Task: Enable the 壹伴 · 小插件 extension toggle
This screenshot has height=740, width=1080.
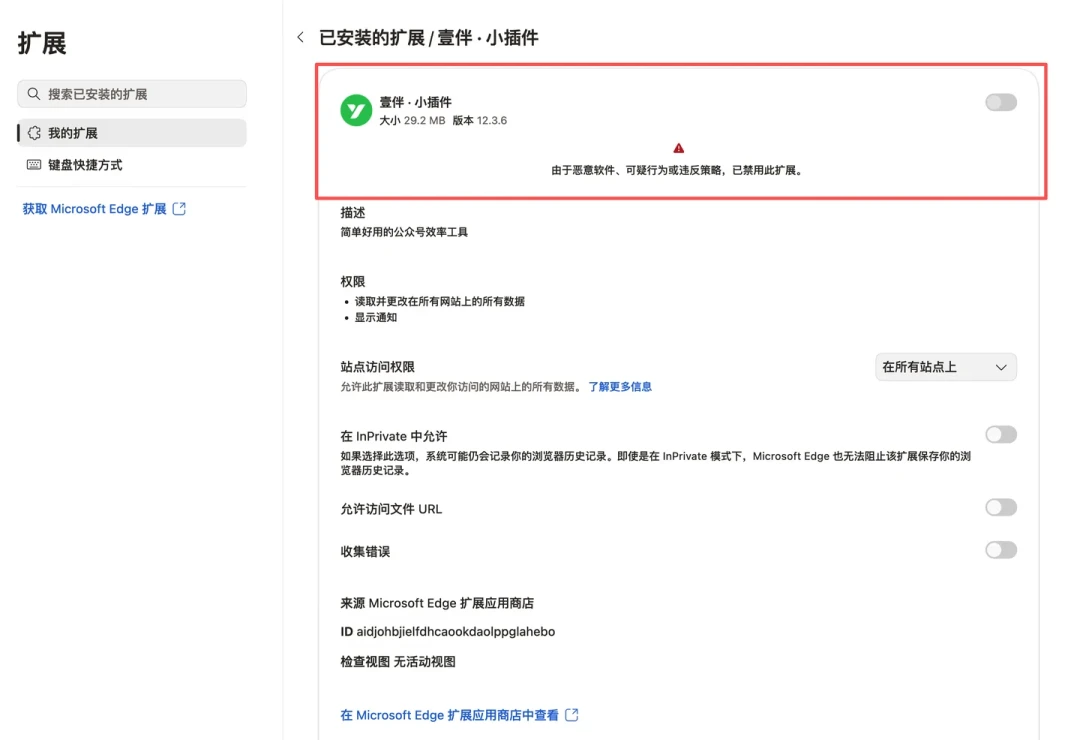Action: click(x=1001, y=103)
